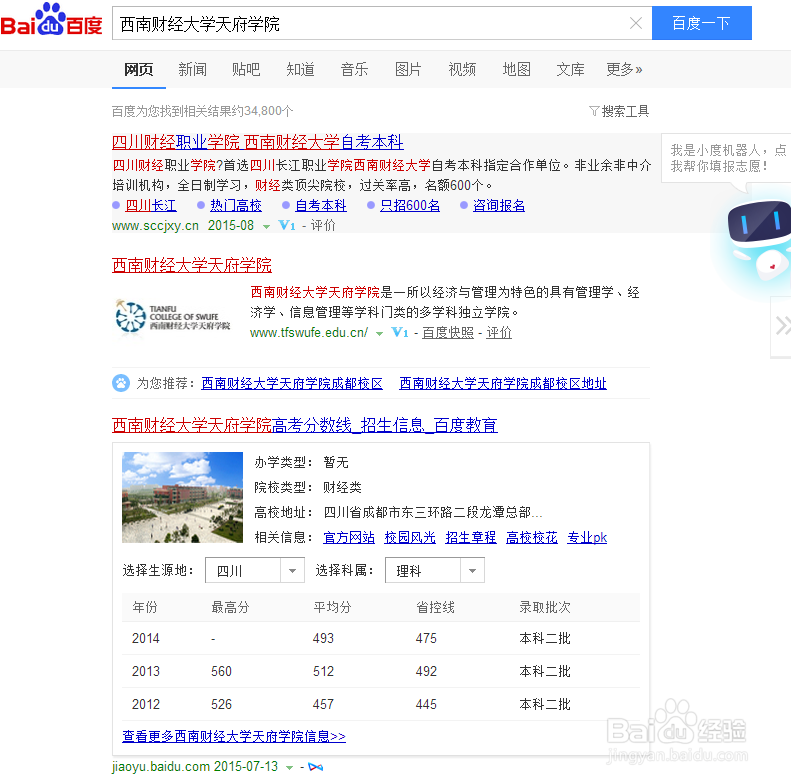
Task: Click the 小度机器人 speech bubble
Action: [x=726, y=158]
